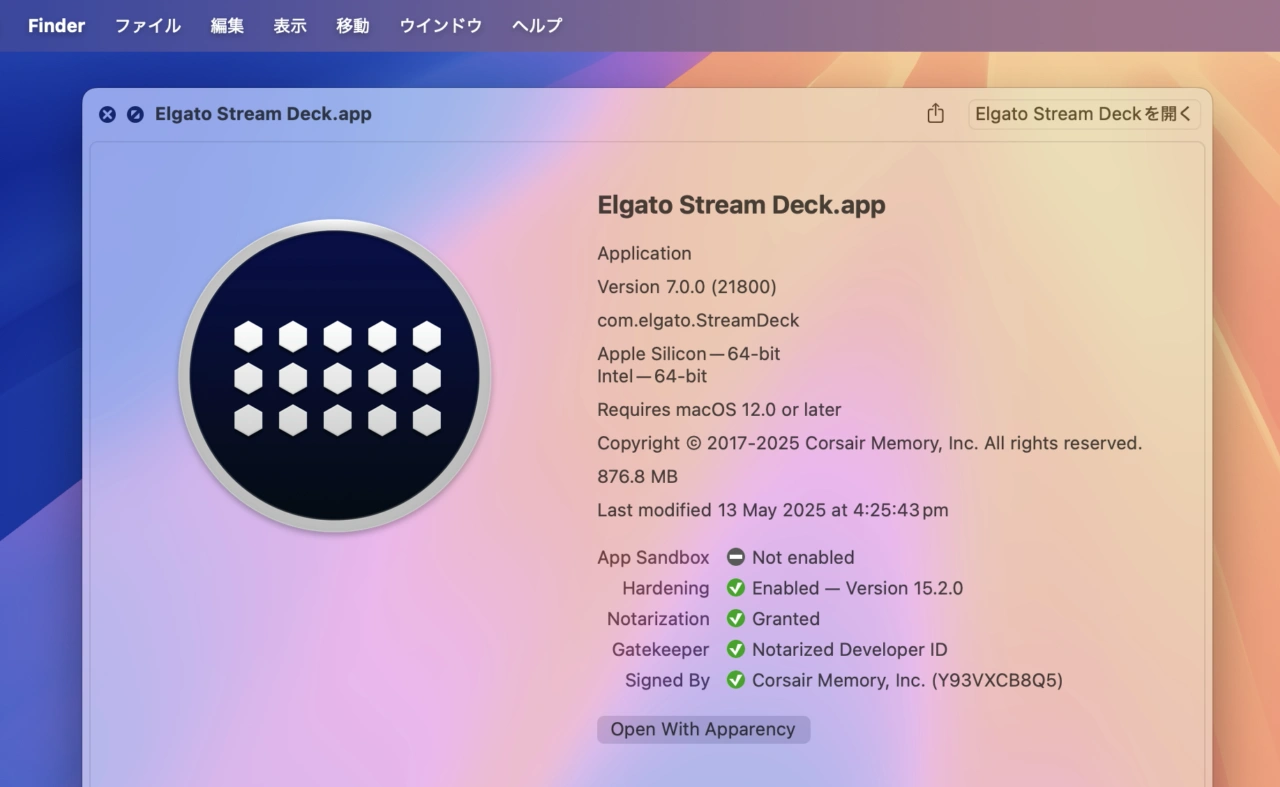Click the share icon in the title bar
Viewport: 1280px width, 787px height.
(935, 114)
